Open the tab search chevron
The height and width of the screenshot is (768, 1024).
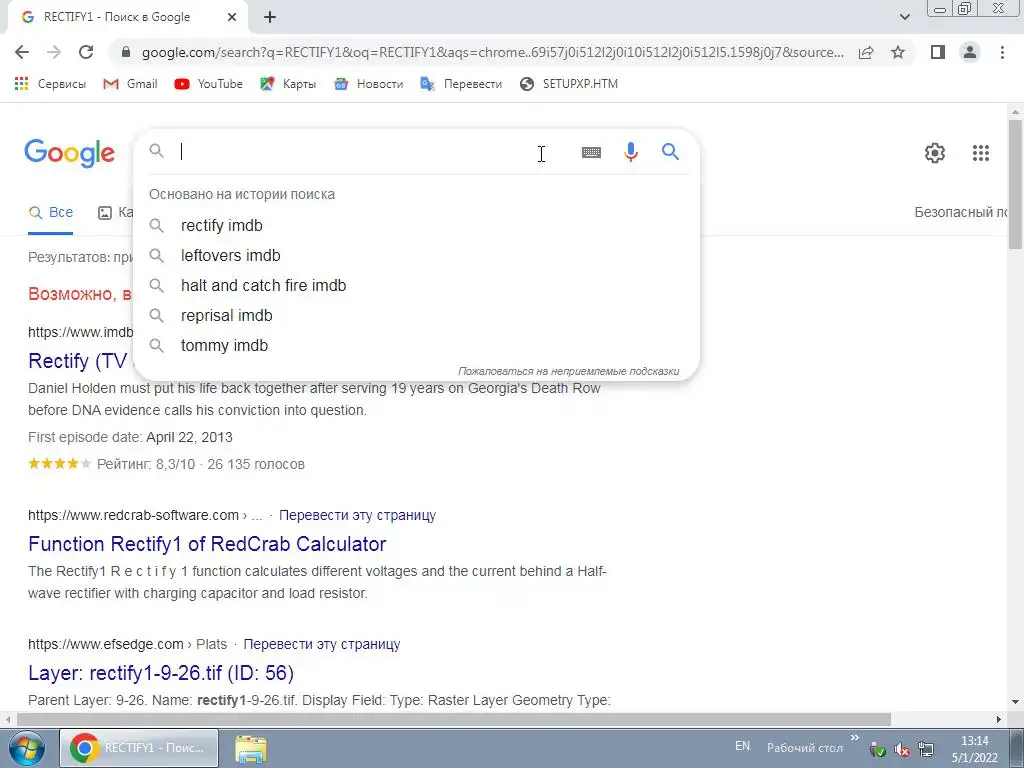click(904, 17)
